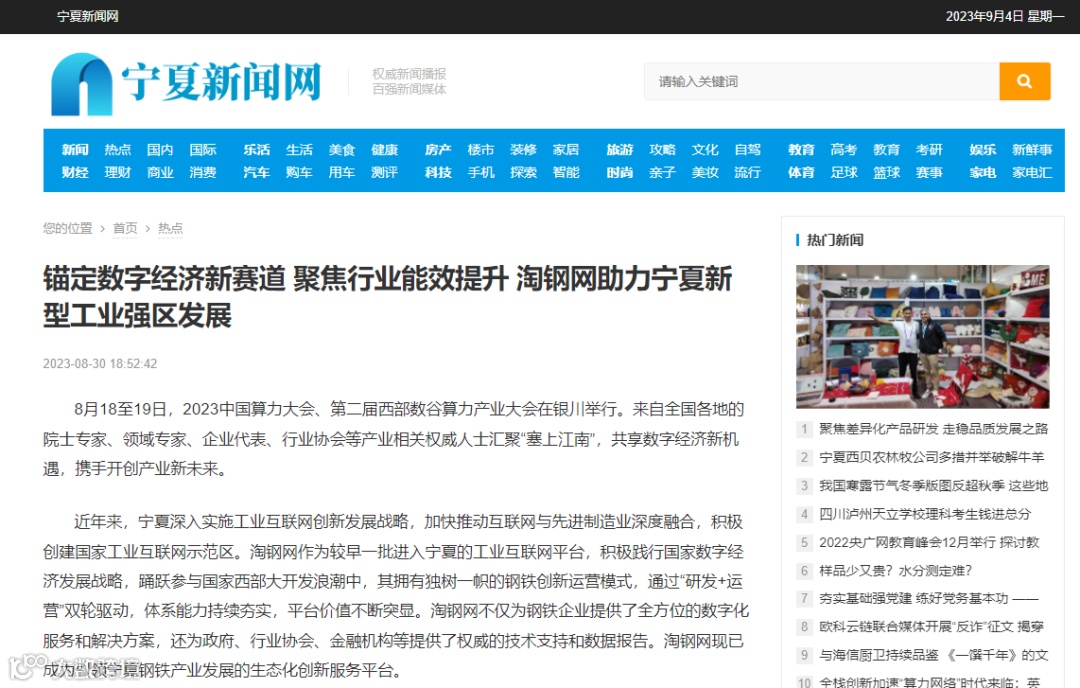The height and width of the screenshot is (688, 1080).
Task: Open the 生活 navigation link
Action: tap(299, 149)
